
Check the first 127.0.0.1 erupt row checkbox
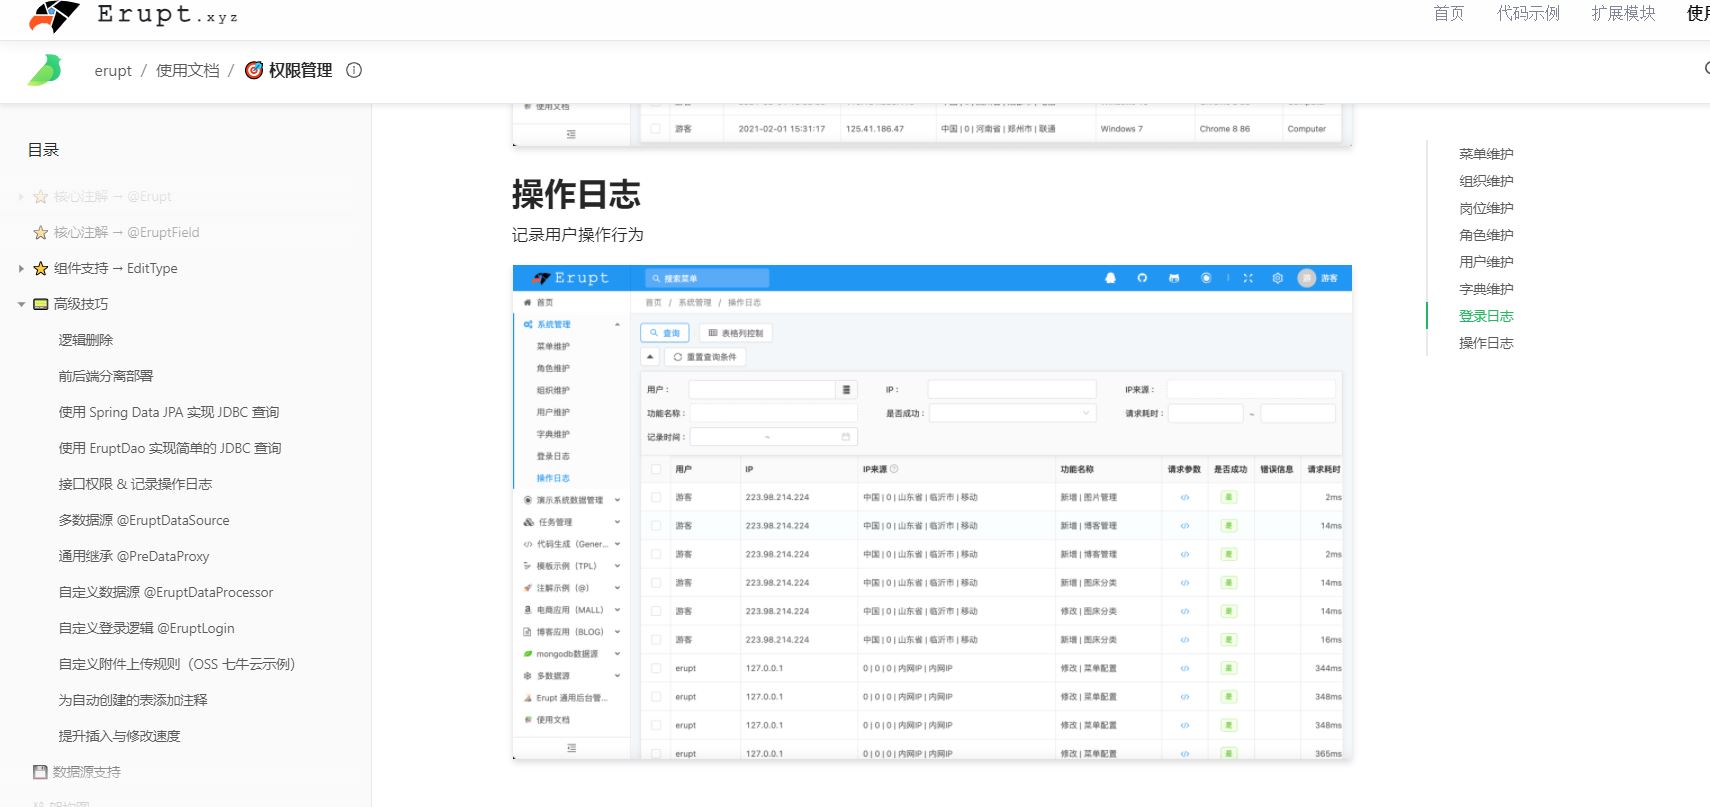[656, 668]
